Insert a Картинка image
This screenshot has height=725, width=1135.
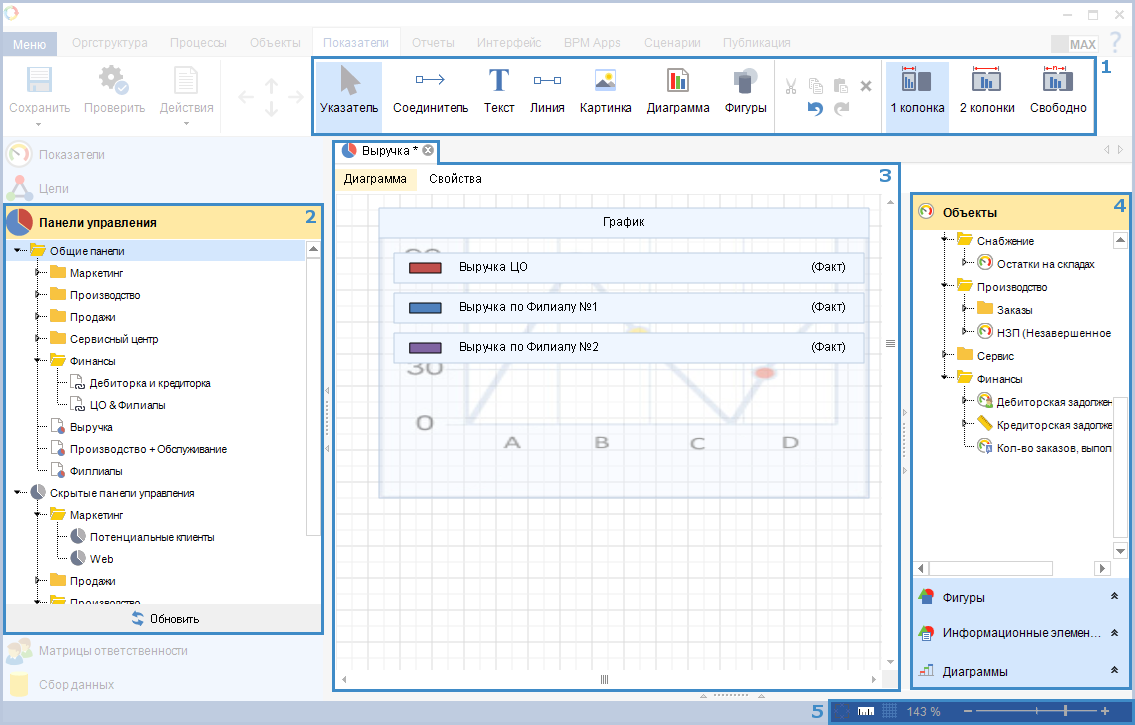605,92
